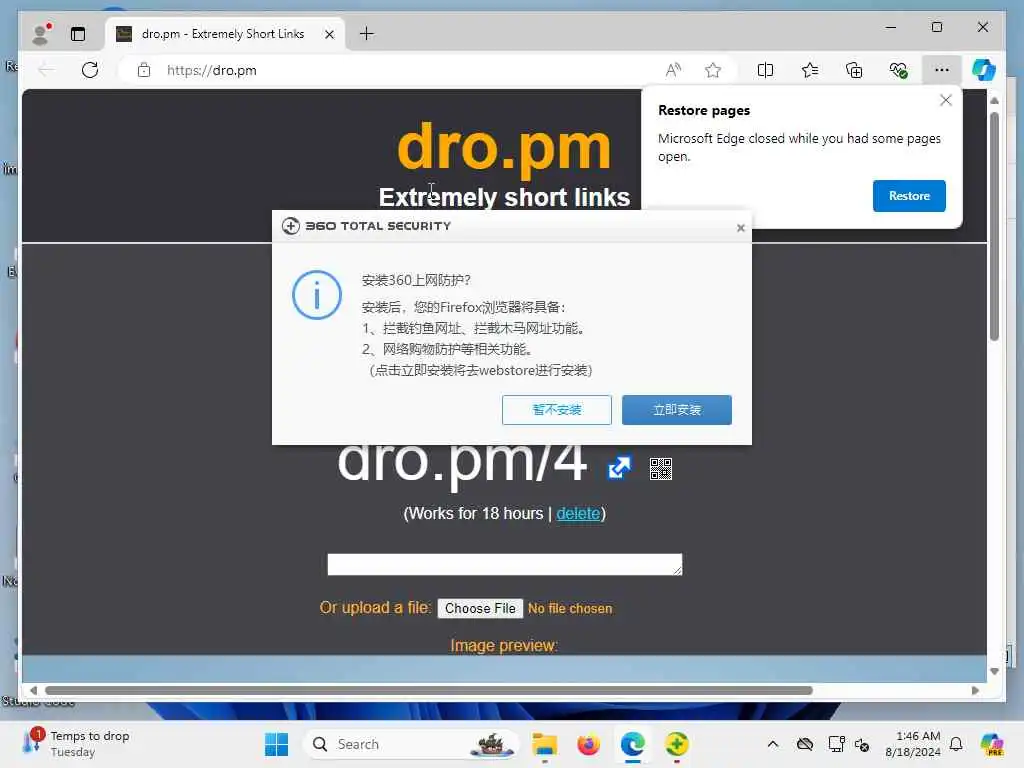The image size is (1024, 768).
Task: Click the horizontal page scrollbar
Action: pyautogui.click(x=429, y=690)
